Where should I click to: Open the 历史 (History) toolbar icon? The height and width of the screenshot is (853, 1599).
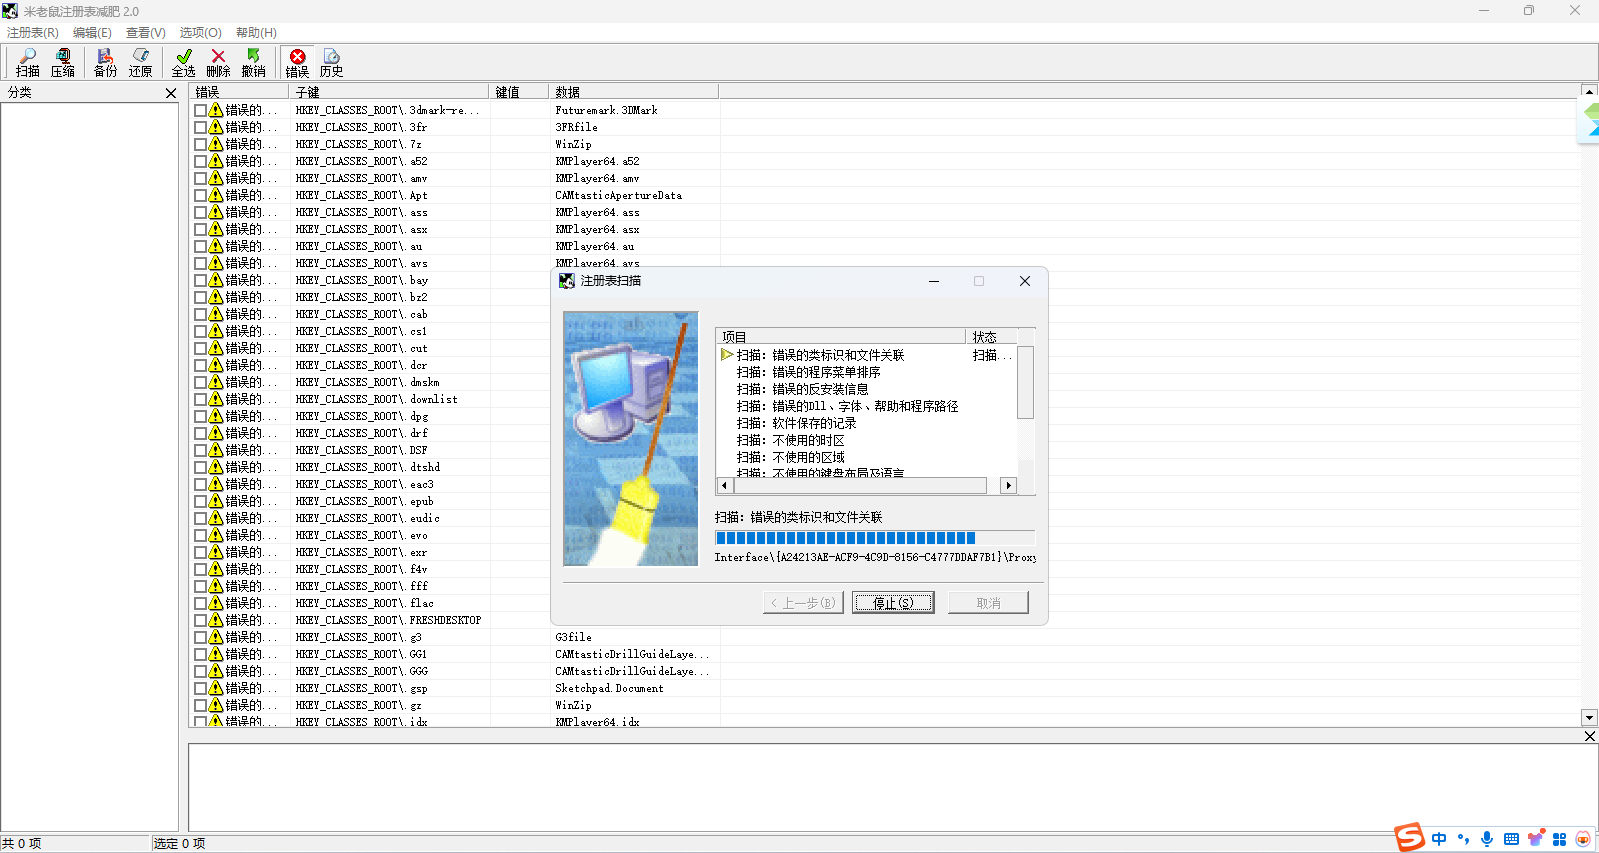[x=332, y=62]
